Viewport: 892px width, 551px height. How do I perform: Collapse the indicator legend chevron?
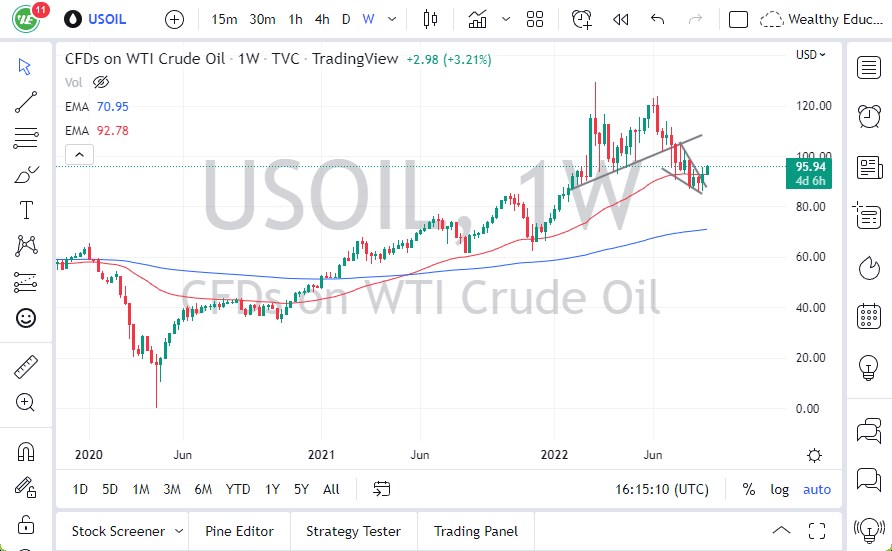tap(80, 155)
